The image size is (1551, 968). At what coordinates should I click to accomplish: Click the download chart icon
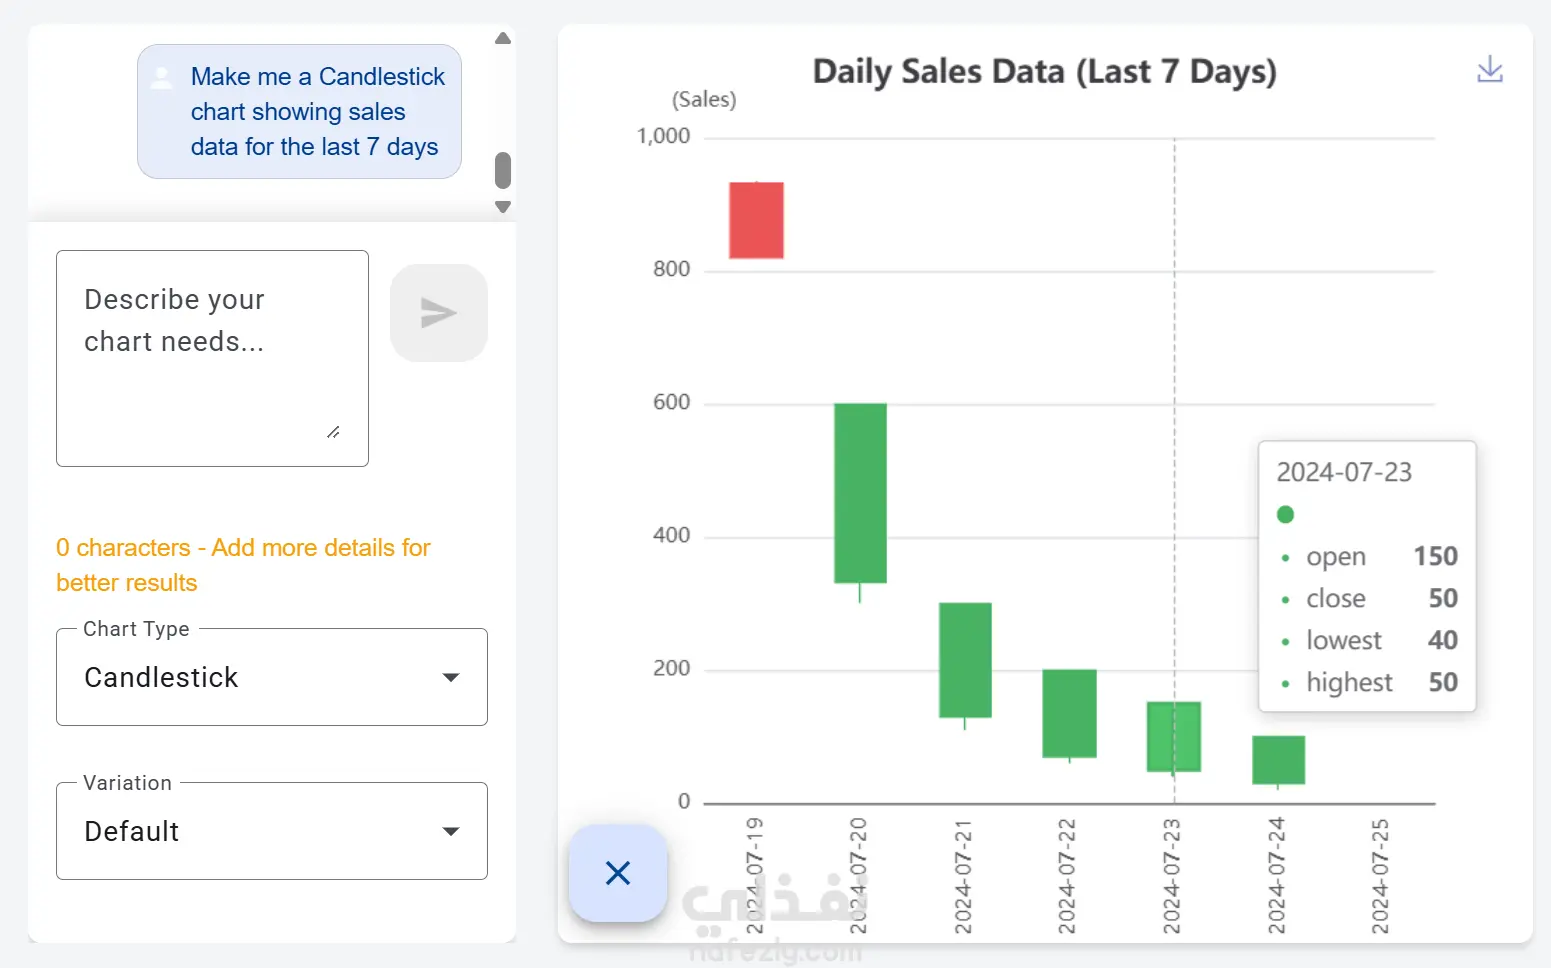coord(1490,69)
